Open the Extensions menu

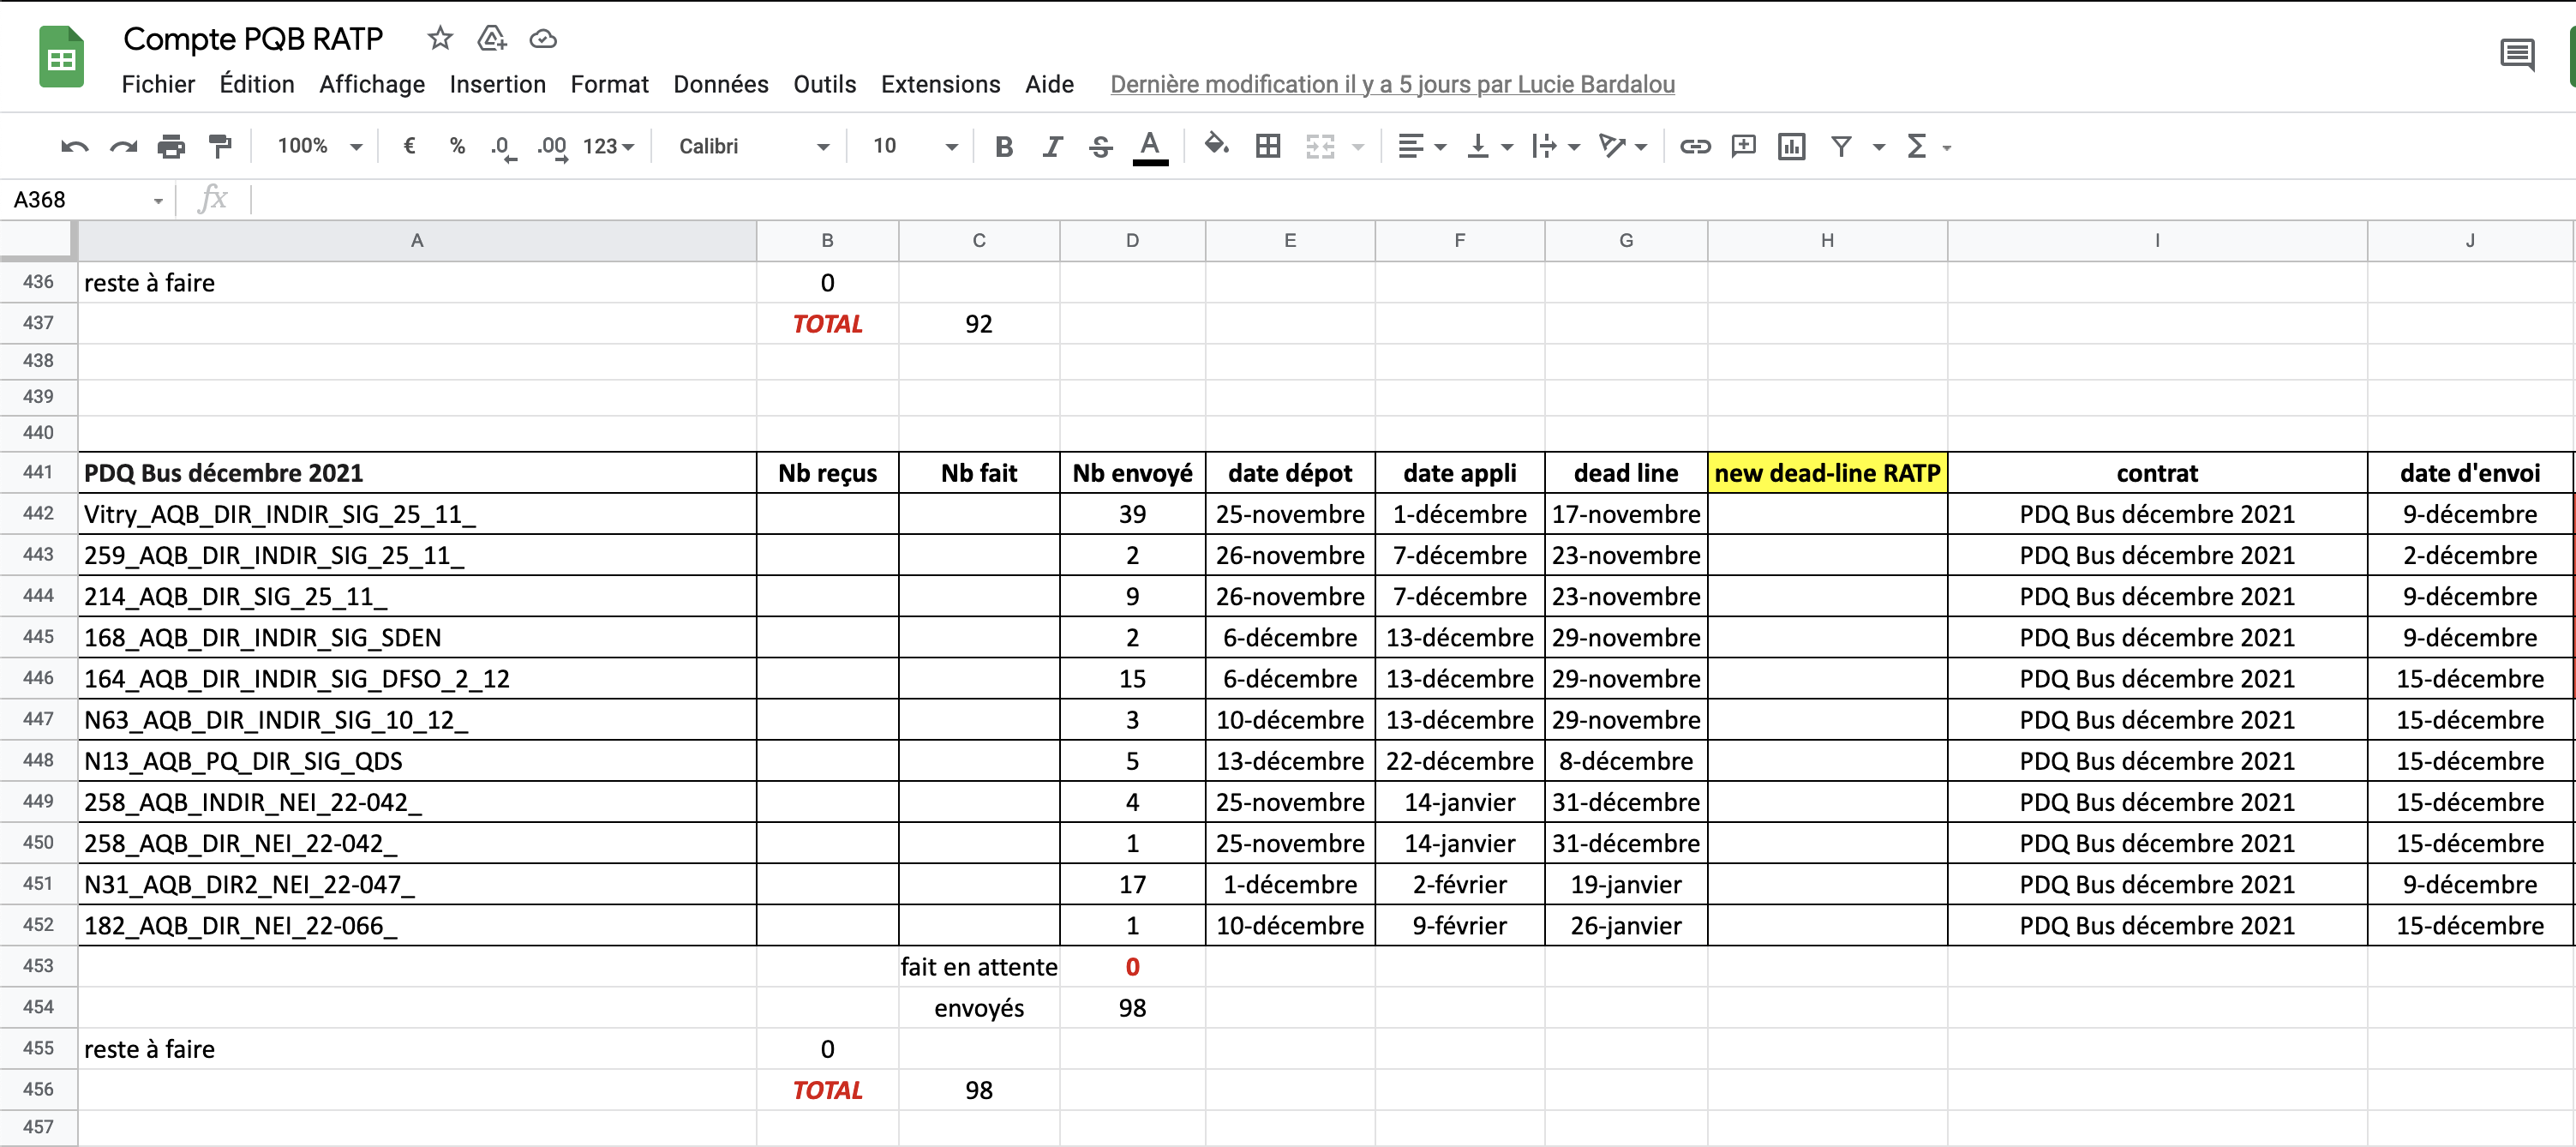point(939,85)
